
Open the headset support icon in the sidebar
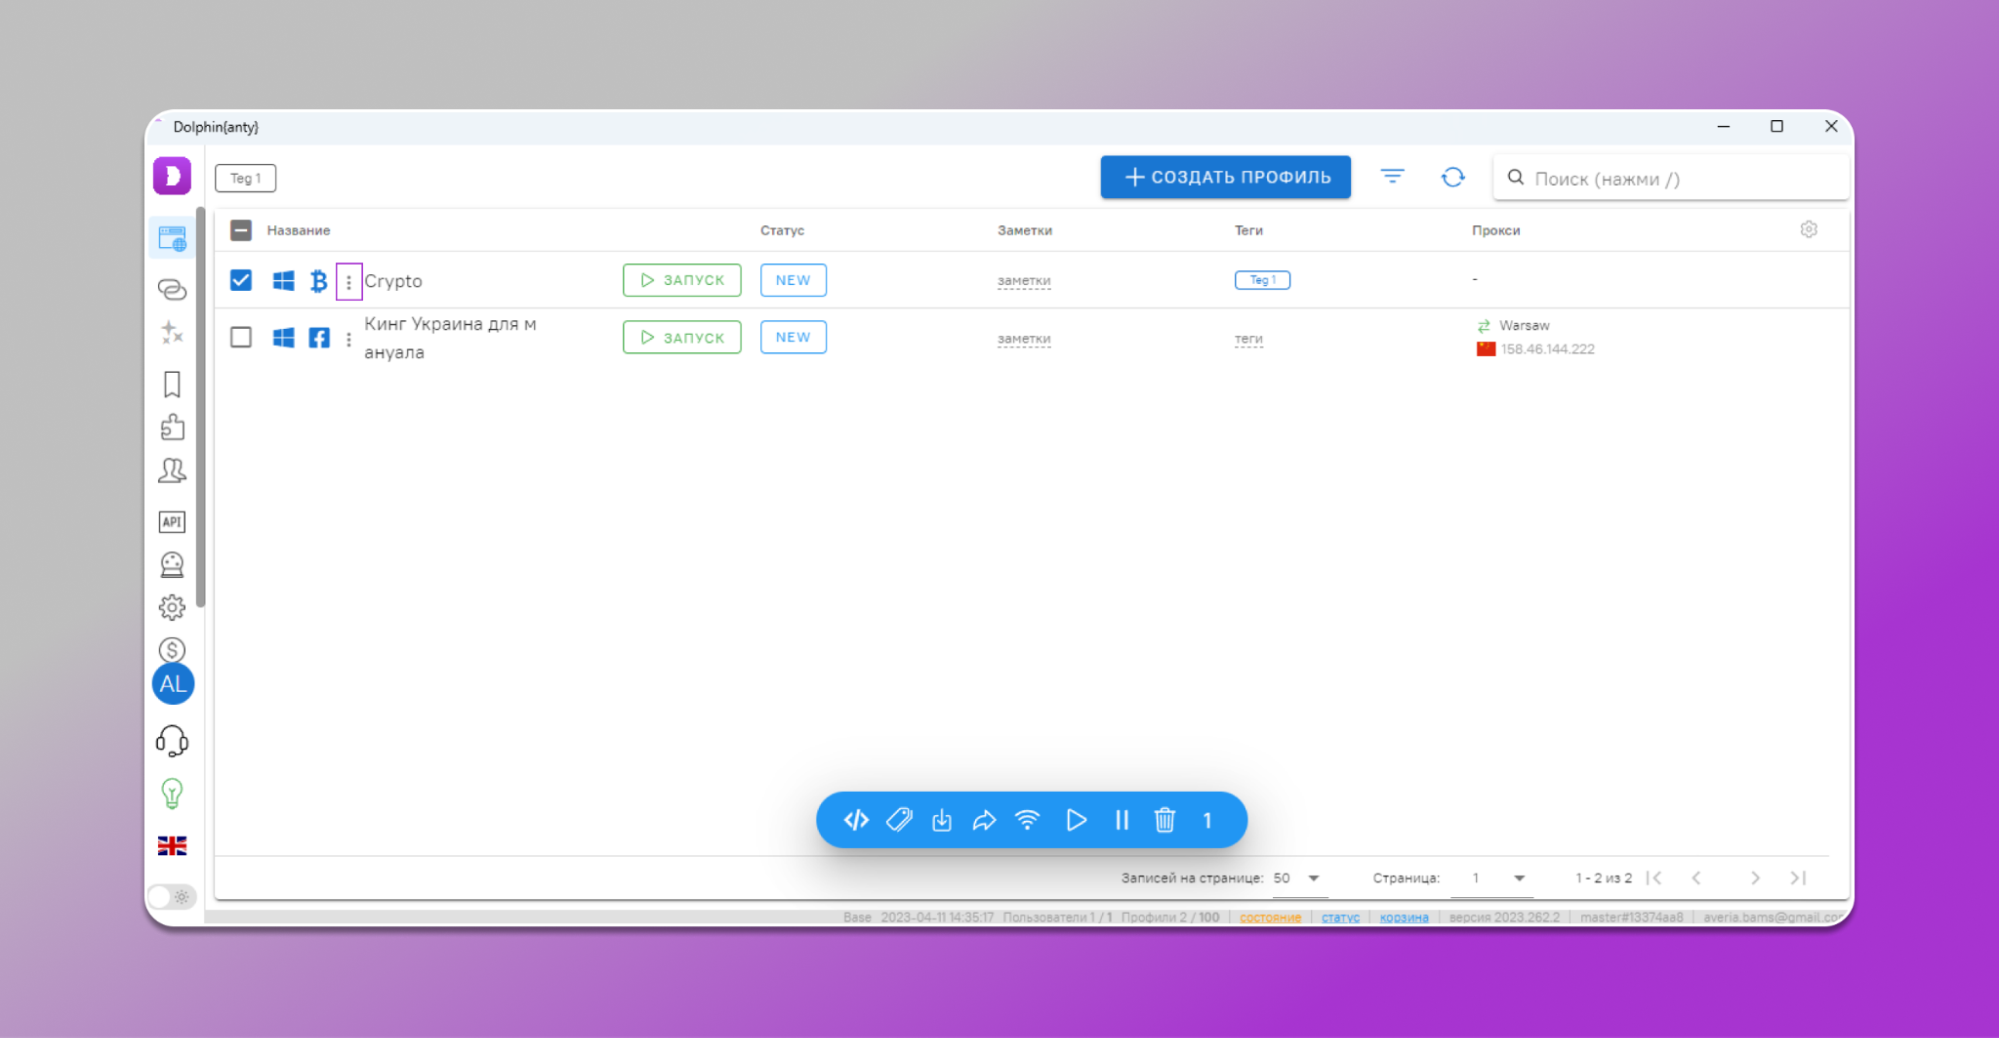click(x=172, y=741)
